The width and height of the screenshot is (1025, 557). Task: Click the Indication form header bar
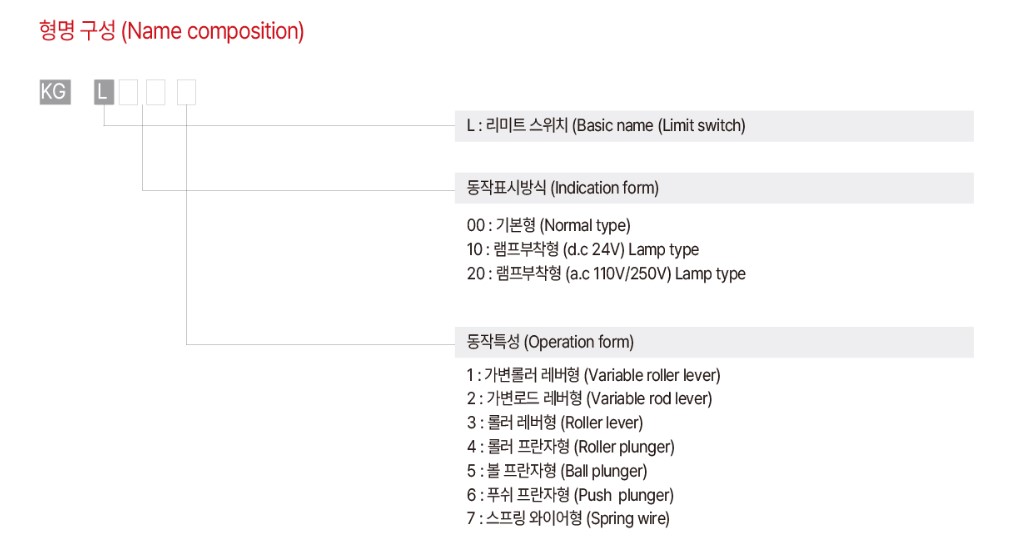(714, 188)
